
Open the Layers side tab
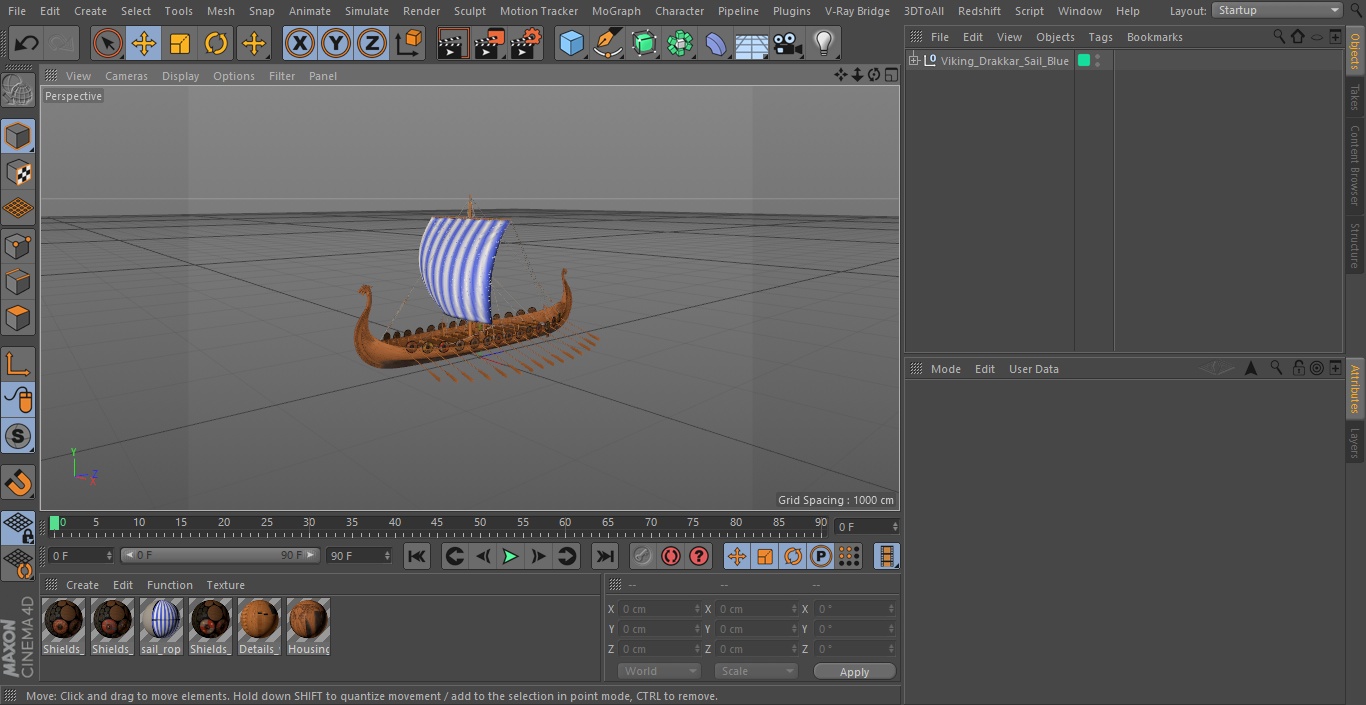[x=1355, y=442]
